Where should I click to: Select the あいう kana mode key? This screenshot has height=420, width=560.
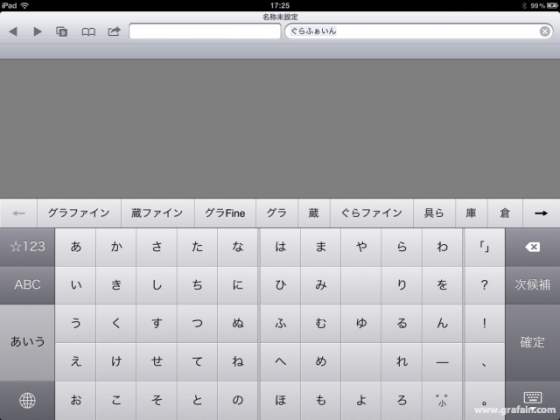tap(28, 342)
